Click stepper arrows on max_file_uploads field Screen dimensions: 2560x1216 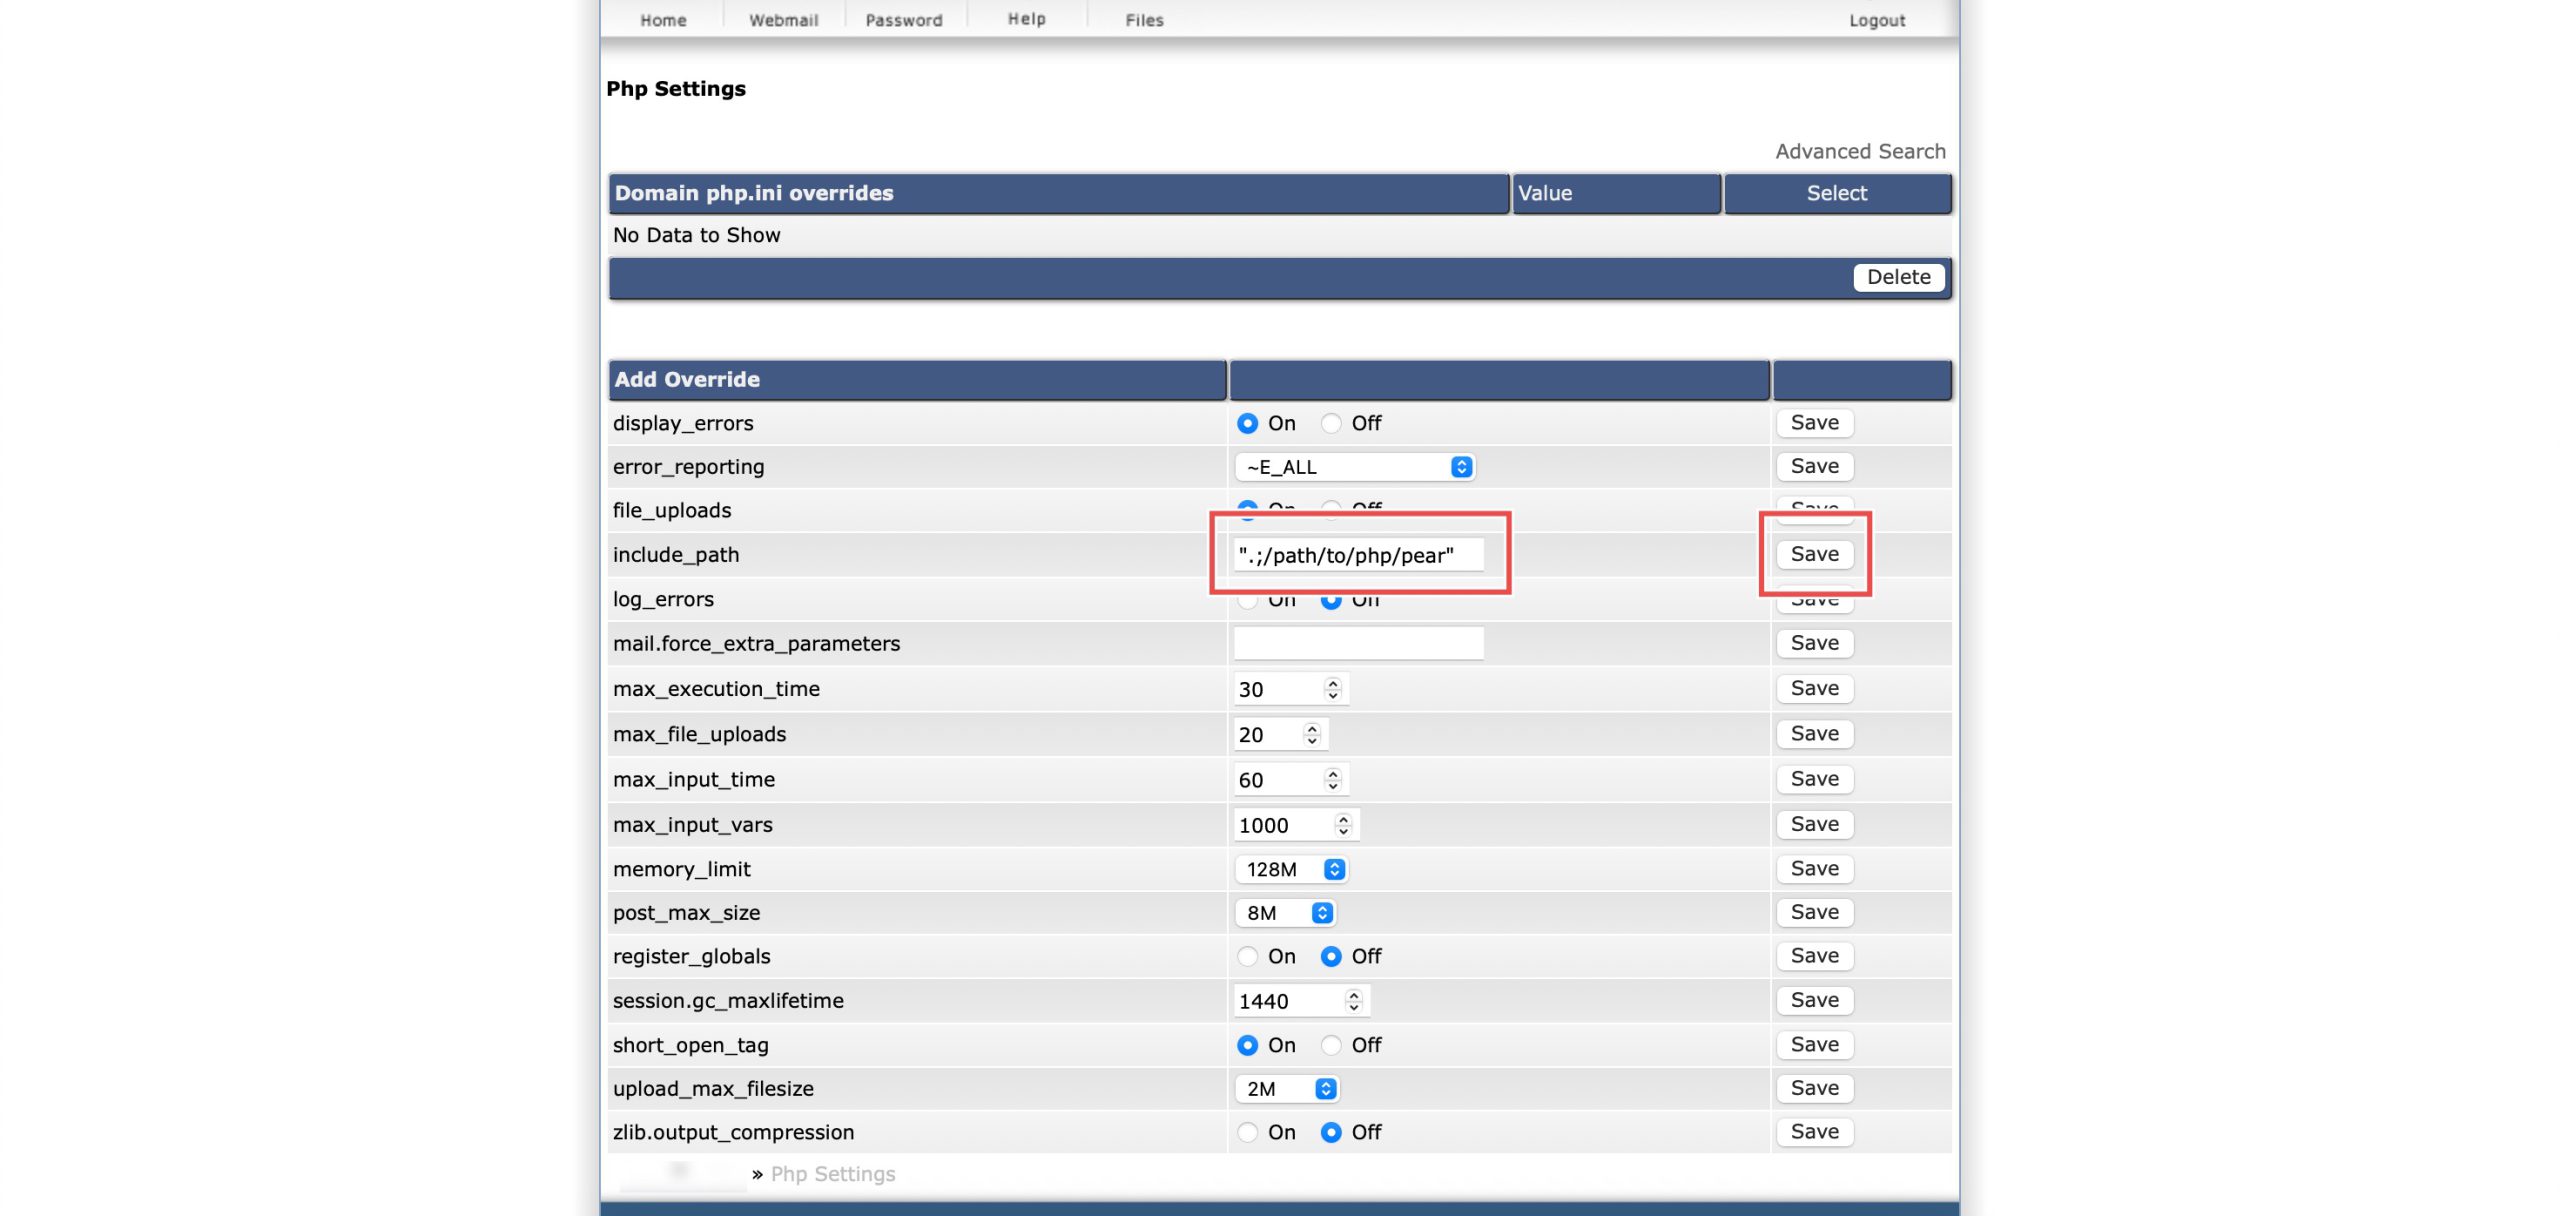[1312, 734]
